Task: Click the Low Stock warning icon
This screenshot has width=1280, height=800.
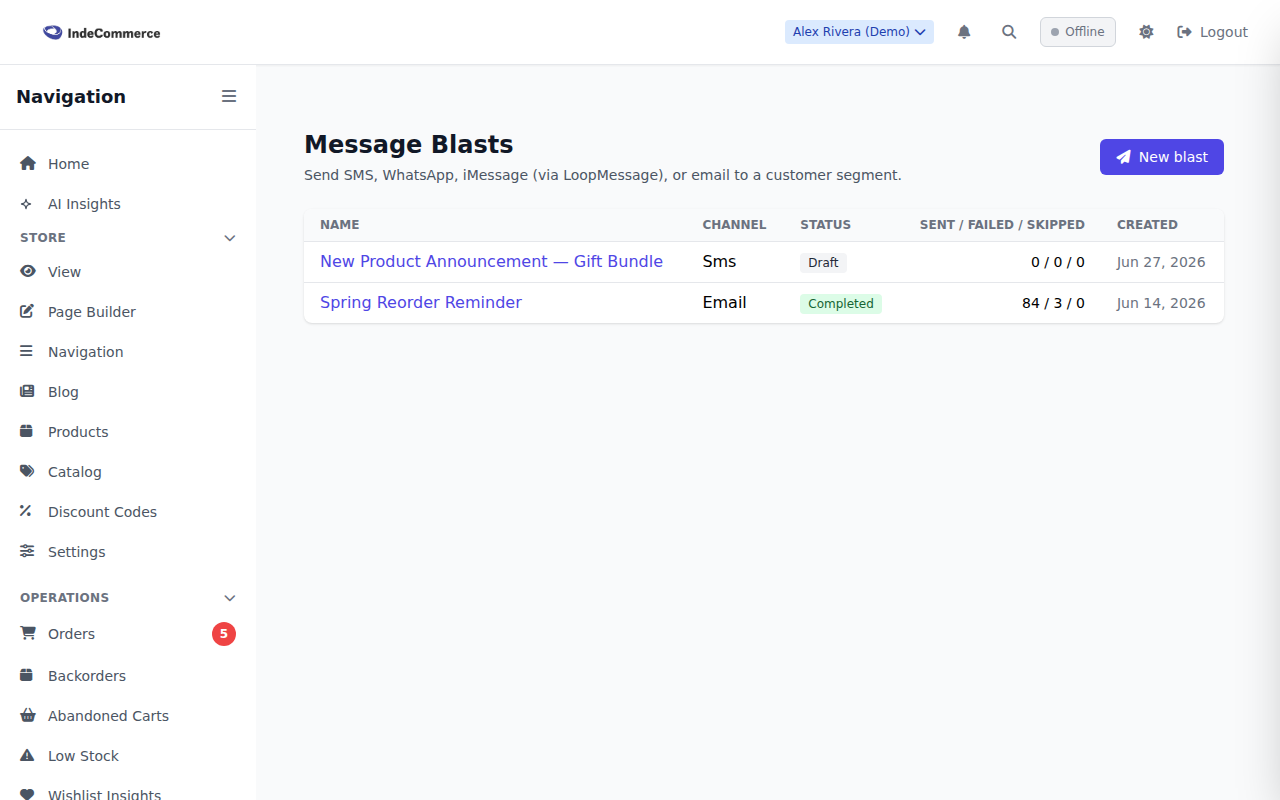Action: (x=28, y=756)
